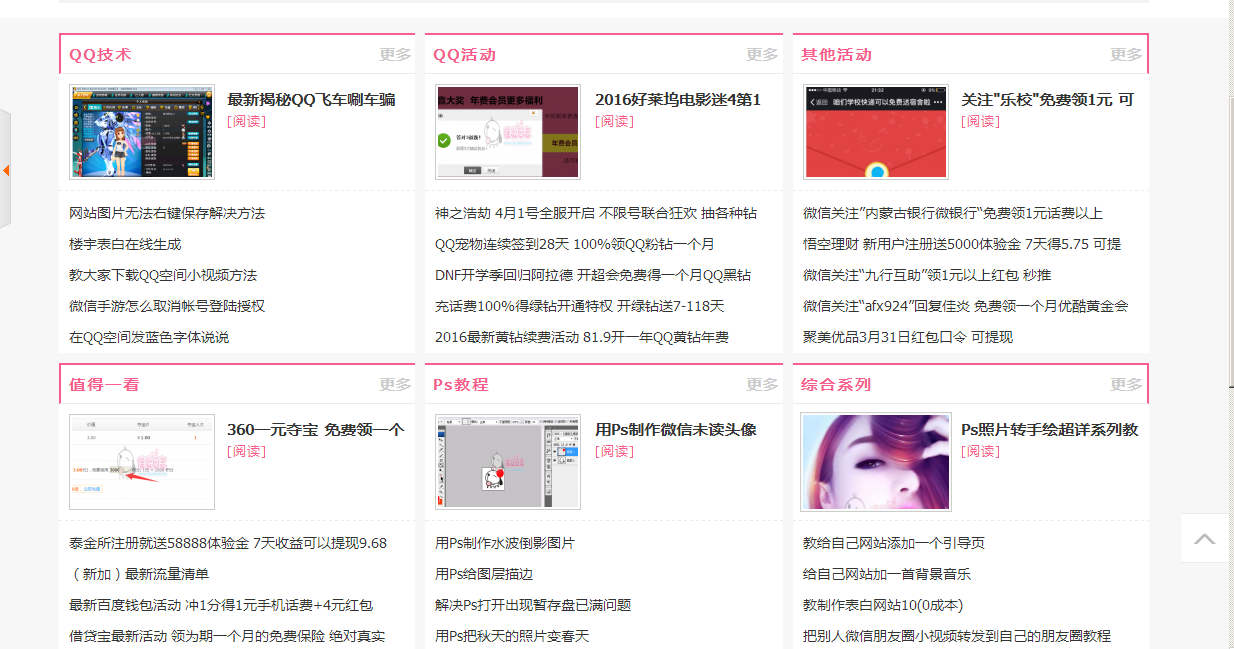
Task: Open the 充话费100%得绿钻开通特权 link
Action: click(580, 306)
